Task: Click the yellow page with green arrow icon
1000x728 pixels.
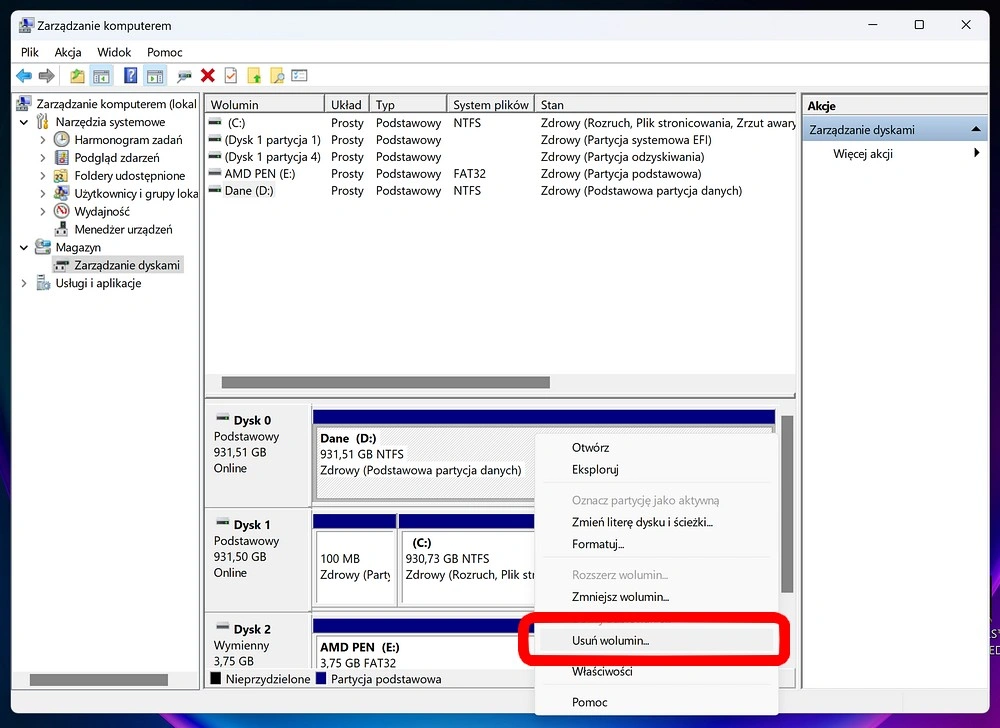Action: 254,76
